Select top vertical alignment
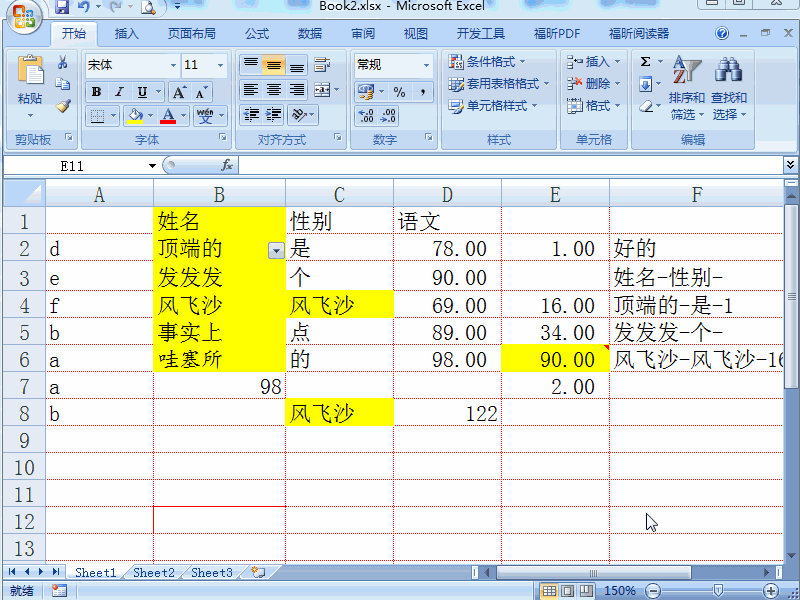The width and height of the screenshot is (800, 600). pyautogui.click(x=251, y=65)
